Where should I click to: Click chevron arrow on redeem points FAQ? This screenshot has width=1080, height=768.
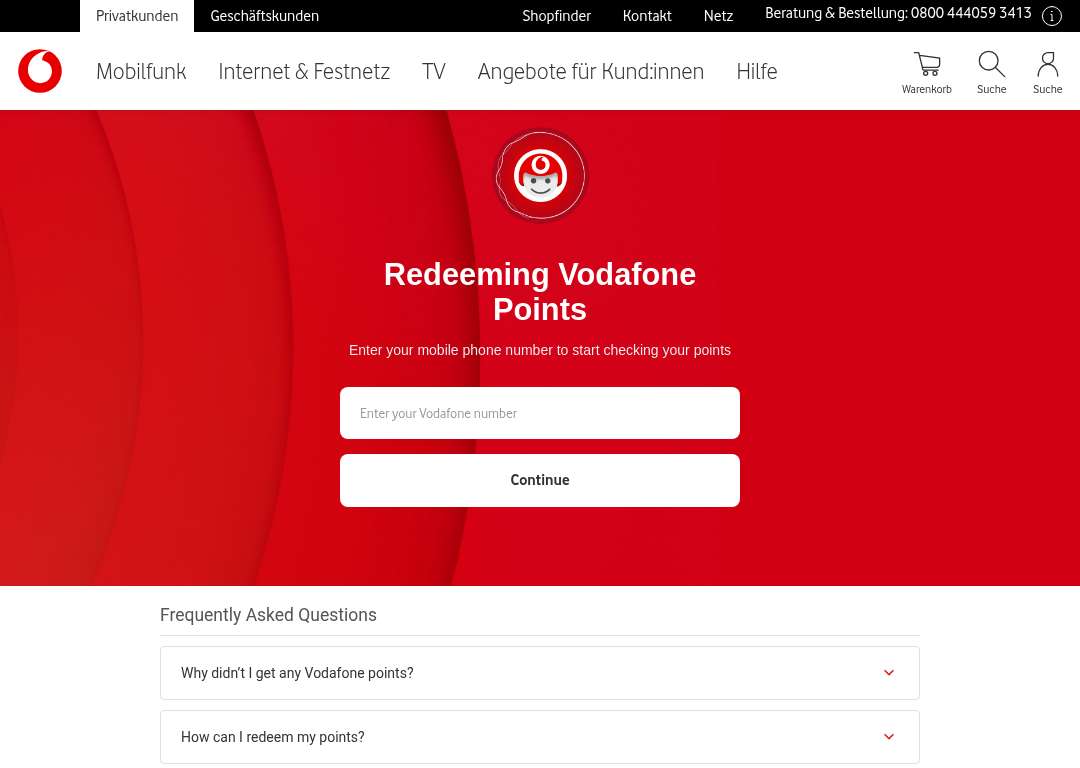[x=889, y=737]
